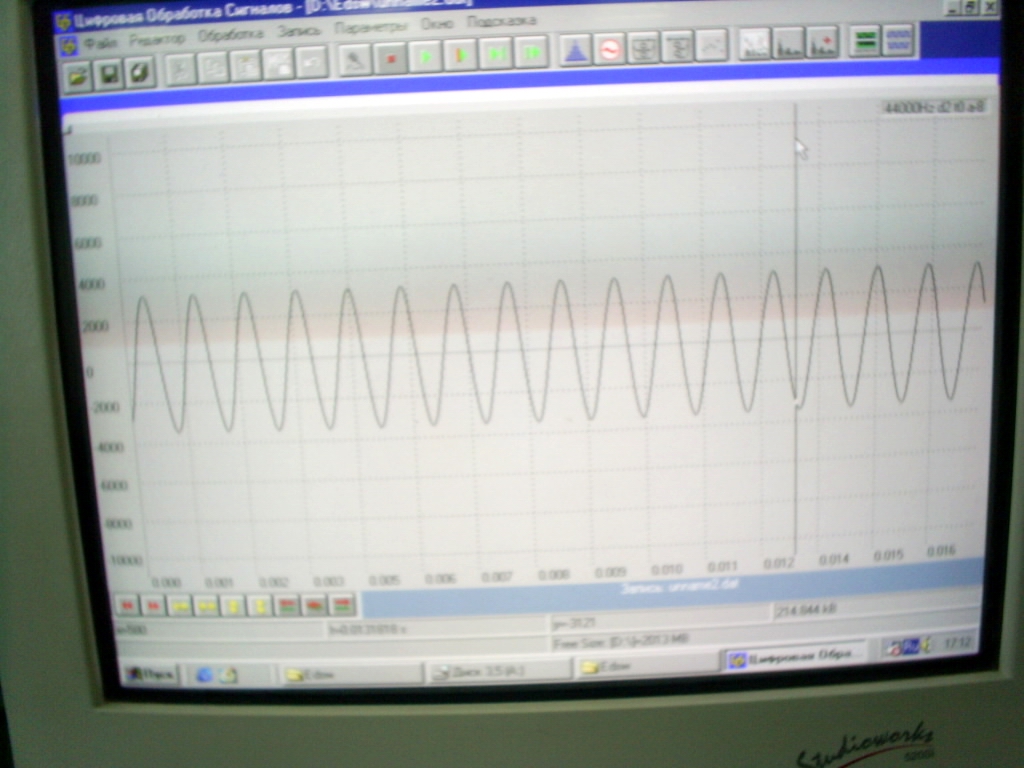
Task: Click the rightmost red-green button in the bottom strip
Action: [342, 605]
